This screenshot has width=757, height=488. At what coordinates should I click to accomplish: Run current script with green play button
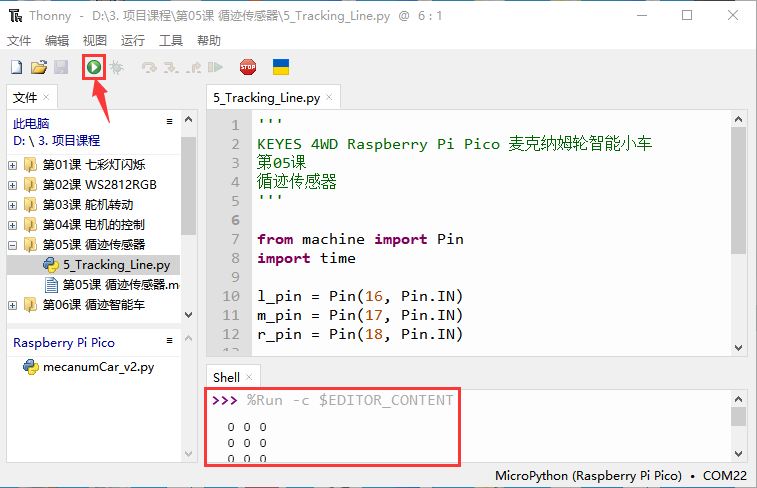94,67
